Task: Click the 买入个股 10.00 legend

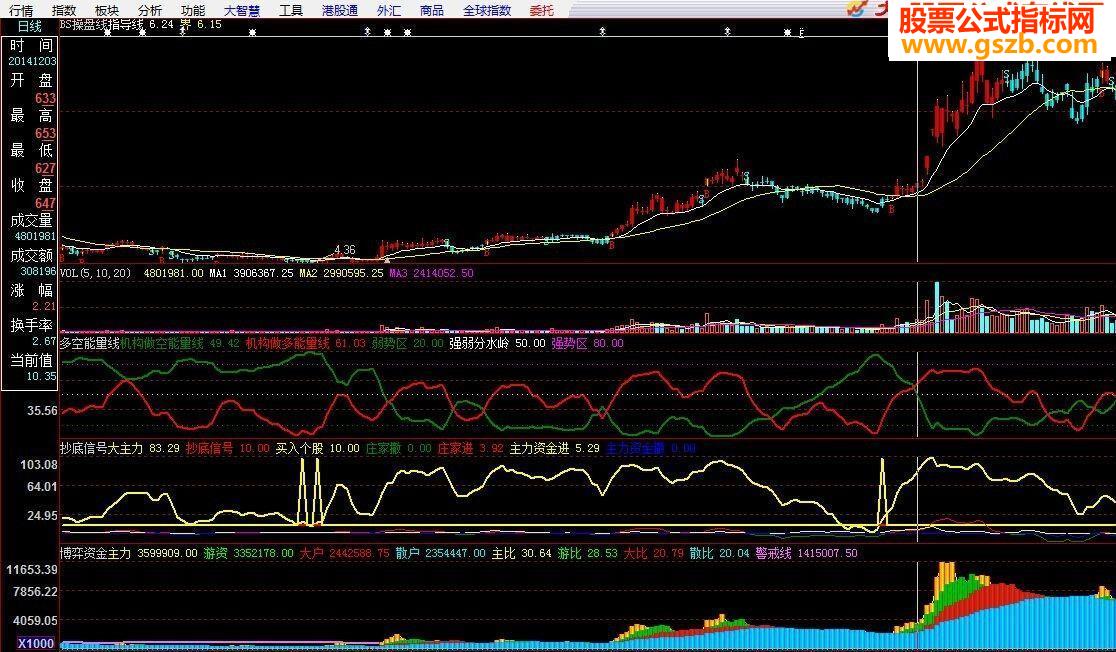Action: point(317,448)
